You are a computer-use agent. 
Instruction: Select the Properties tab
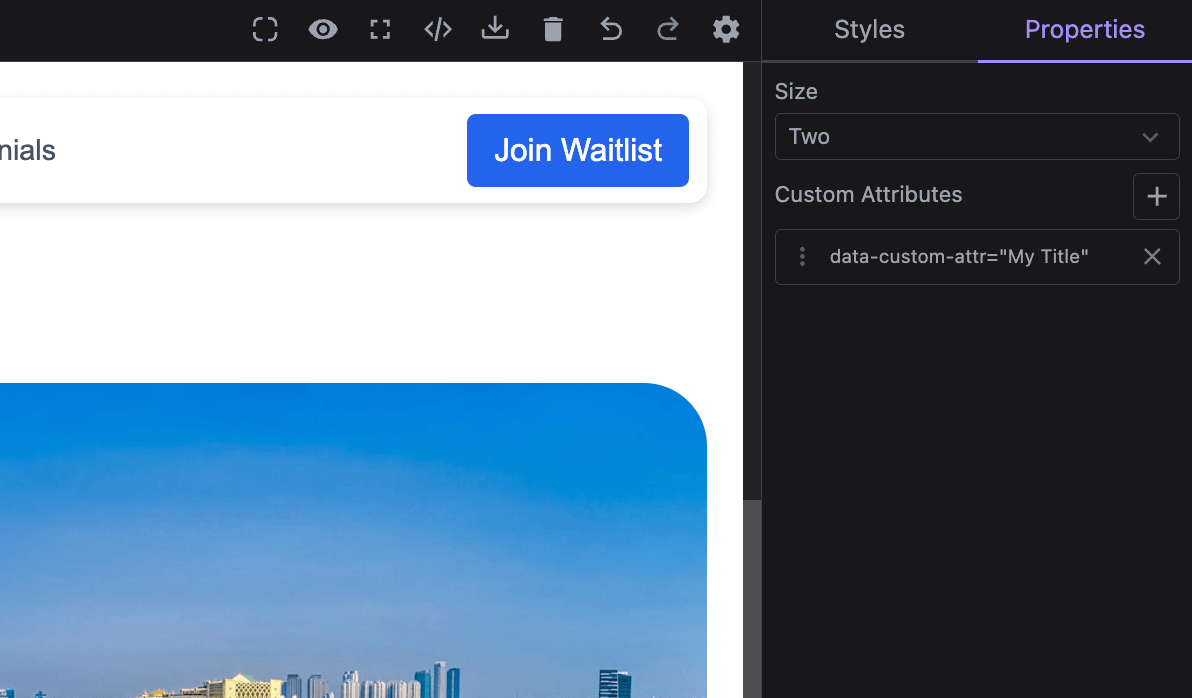1084,30
